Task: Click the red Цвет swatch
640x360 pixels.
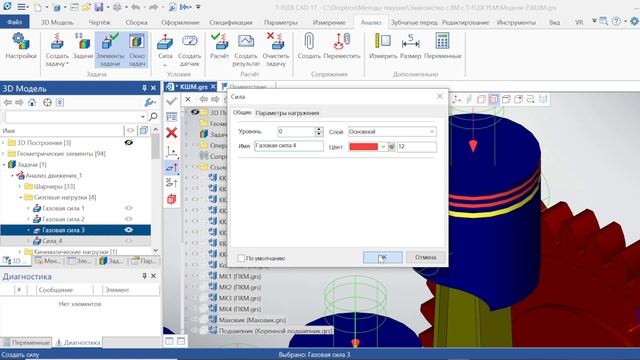Action: pyautogui.click(x=364, y=147)
